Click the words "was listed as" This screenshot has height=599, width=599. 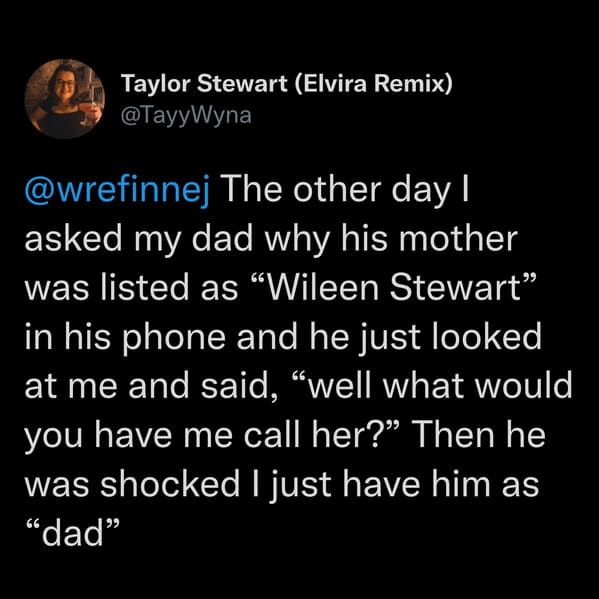point(131,288)
